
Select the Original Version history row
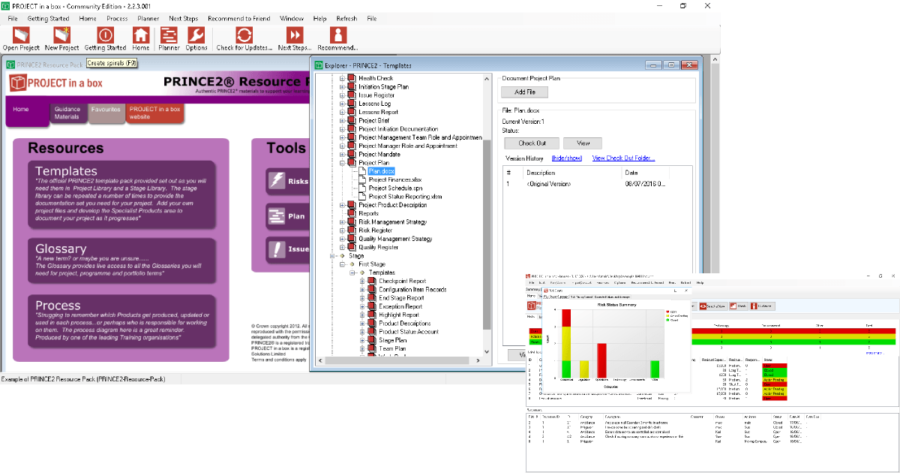coord(597,184)
